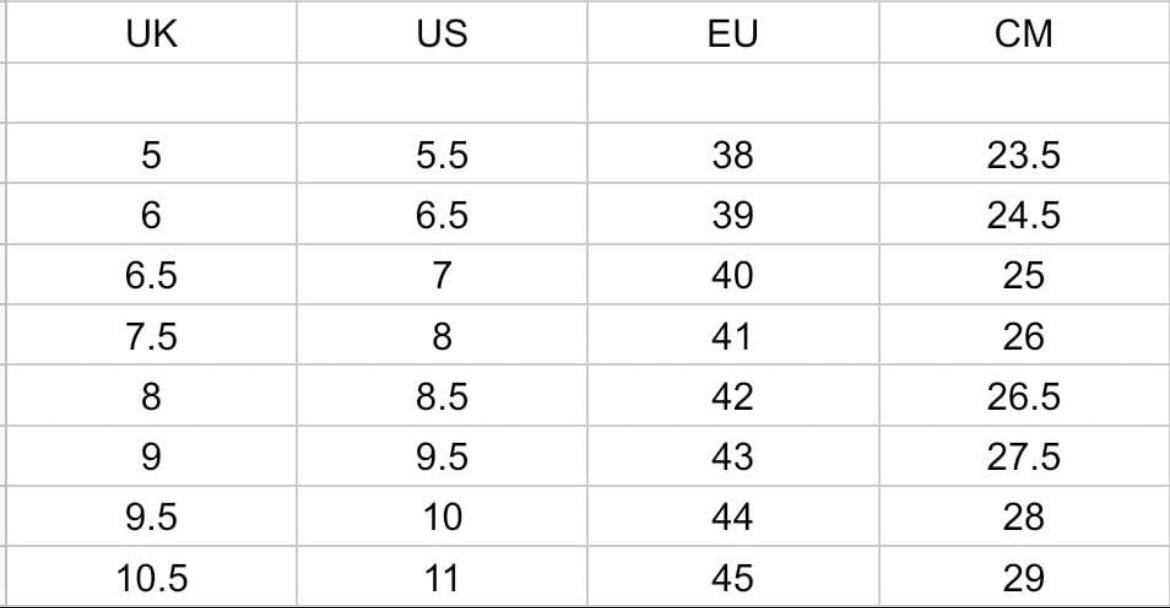The image size is (1170, 608).
Task: Select the EU 40 cell
Action: pos(732,276)
